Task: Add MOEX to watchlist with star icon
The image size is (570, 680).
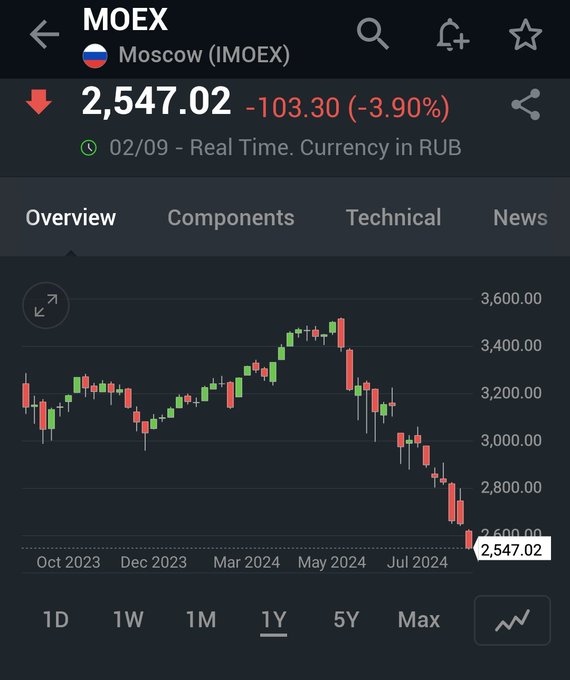Action: [525, 34]
